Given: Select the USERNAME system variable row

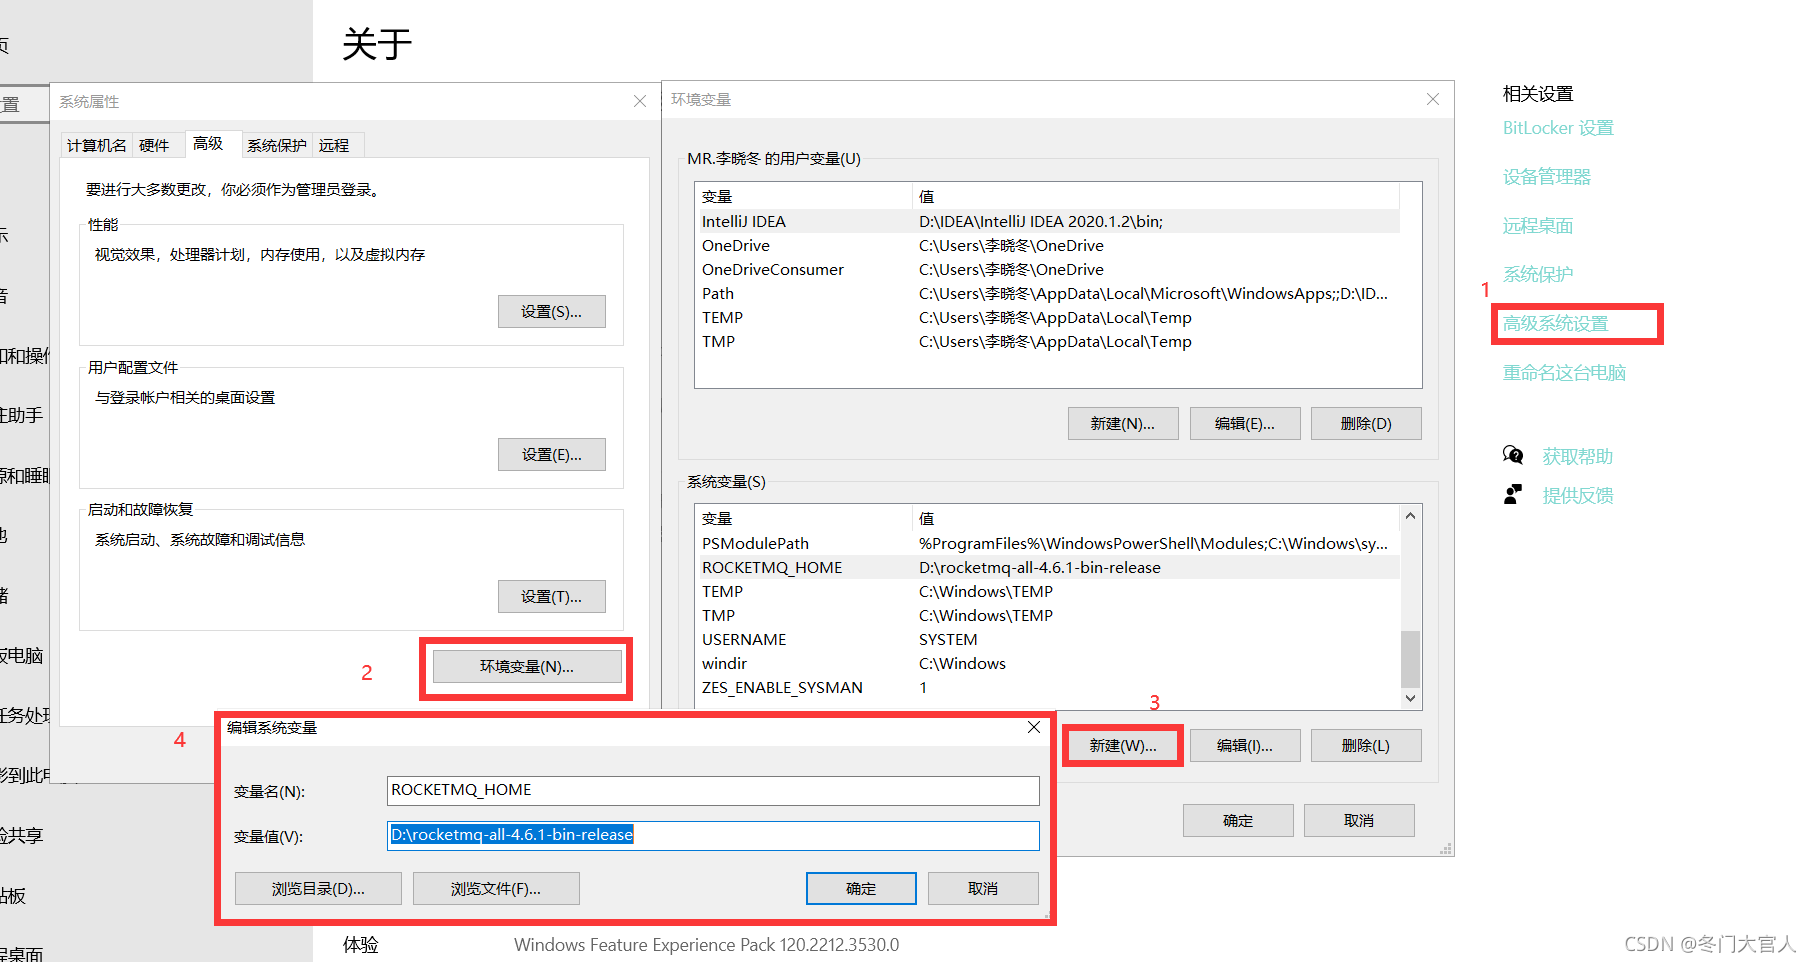Looking at the screenshot, I should [x=1047, y=640].
